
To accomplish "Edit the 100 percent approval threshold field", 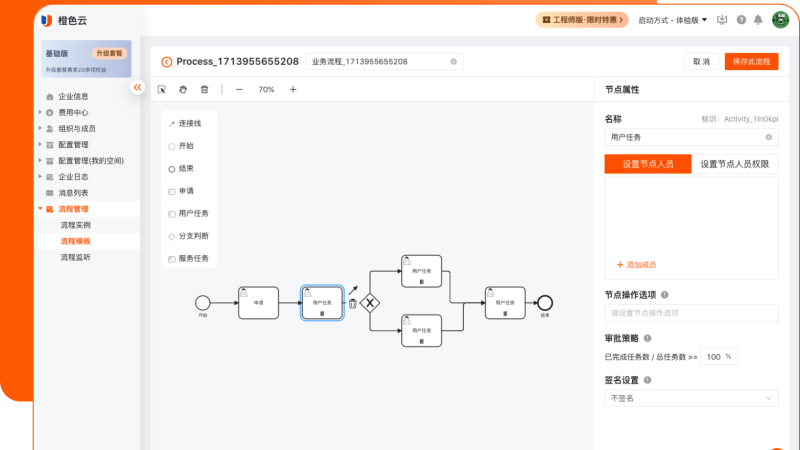I will click(719, 357).
